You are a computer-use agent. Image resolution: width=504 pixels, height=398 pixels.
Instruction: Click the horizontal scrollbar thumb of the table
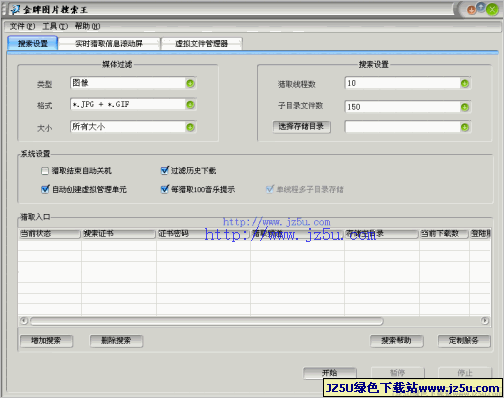207,321
